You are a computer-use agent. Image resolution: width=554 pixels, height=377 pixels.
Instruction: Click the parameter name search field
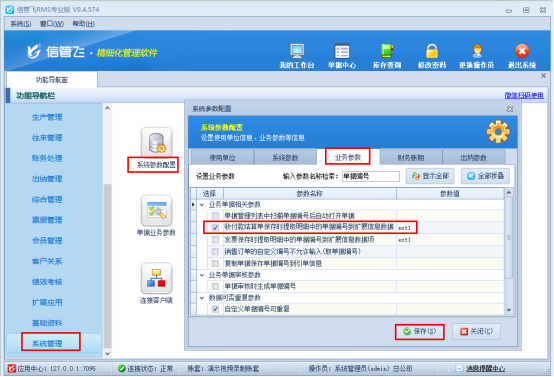(371, 176)
